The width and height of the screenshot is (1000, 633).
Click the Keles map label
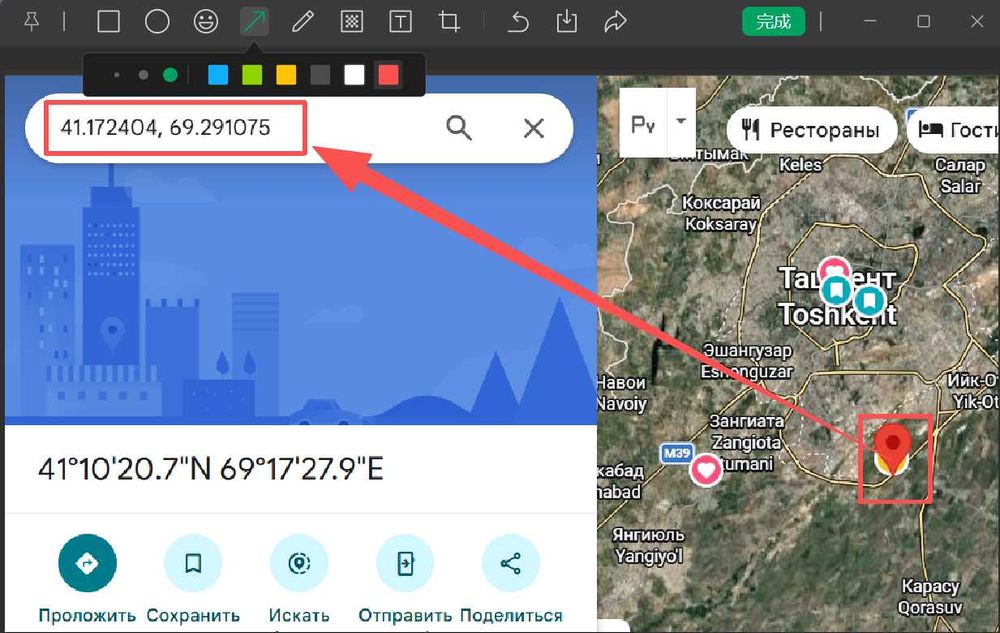click(x=800, y=165)
